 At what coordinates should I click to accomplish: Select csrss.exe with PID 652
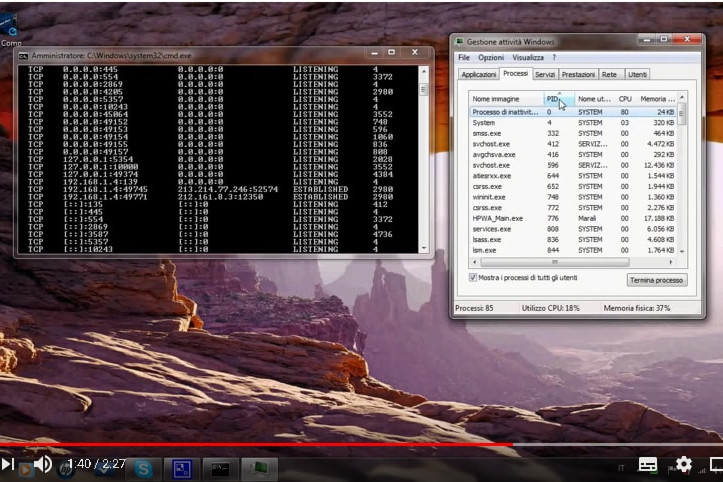573,186
